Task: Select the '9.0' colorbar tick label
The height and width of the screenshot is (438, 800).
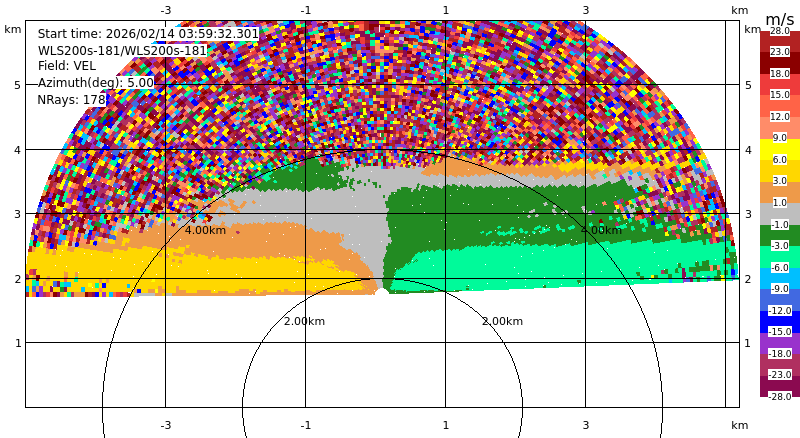Action: (x=780, y=138)
